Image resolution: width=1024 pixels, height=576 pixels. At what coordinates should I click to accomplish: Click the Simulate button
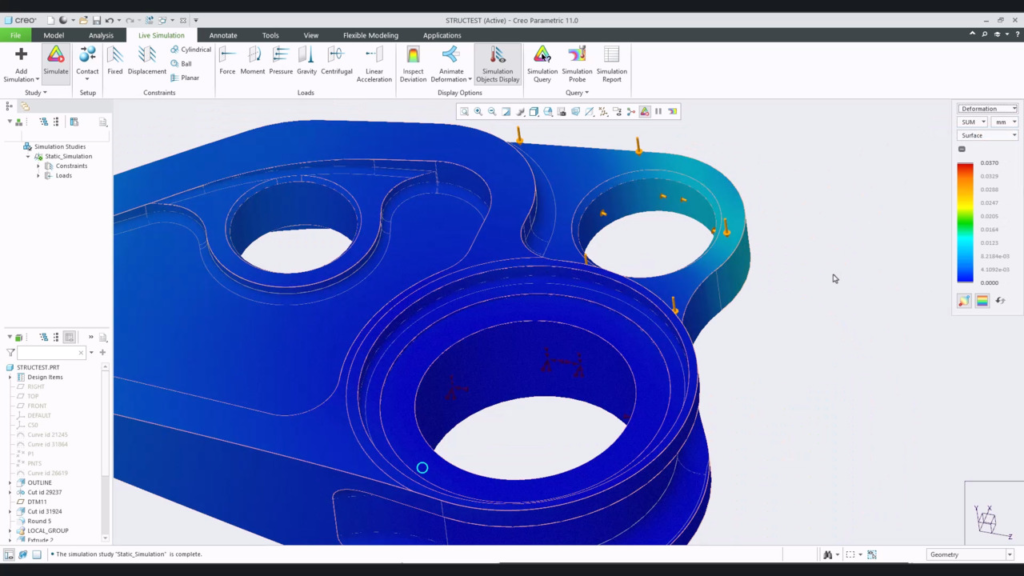point(56,63)
